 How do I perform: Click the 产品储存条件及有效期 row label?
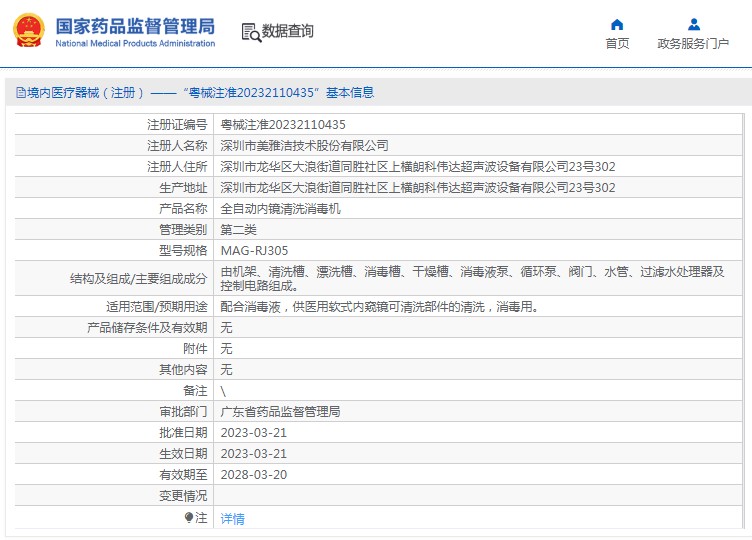(147, 328)
